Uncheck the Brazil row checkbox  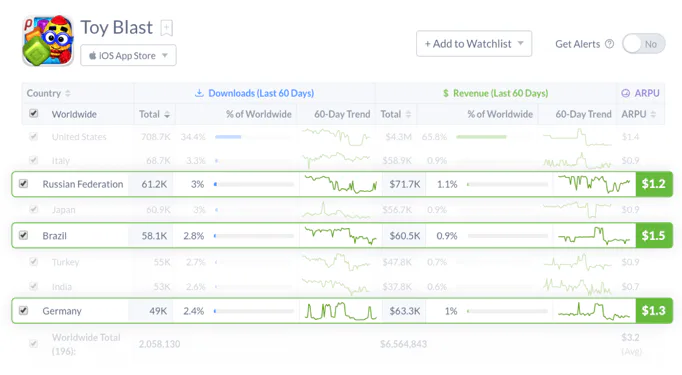coord(23,235)
